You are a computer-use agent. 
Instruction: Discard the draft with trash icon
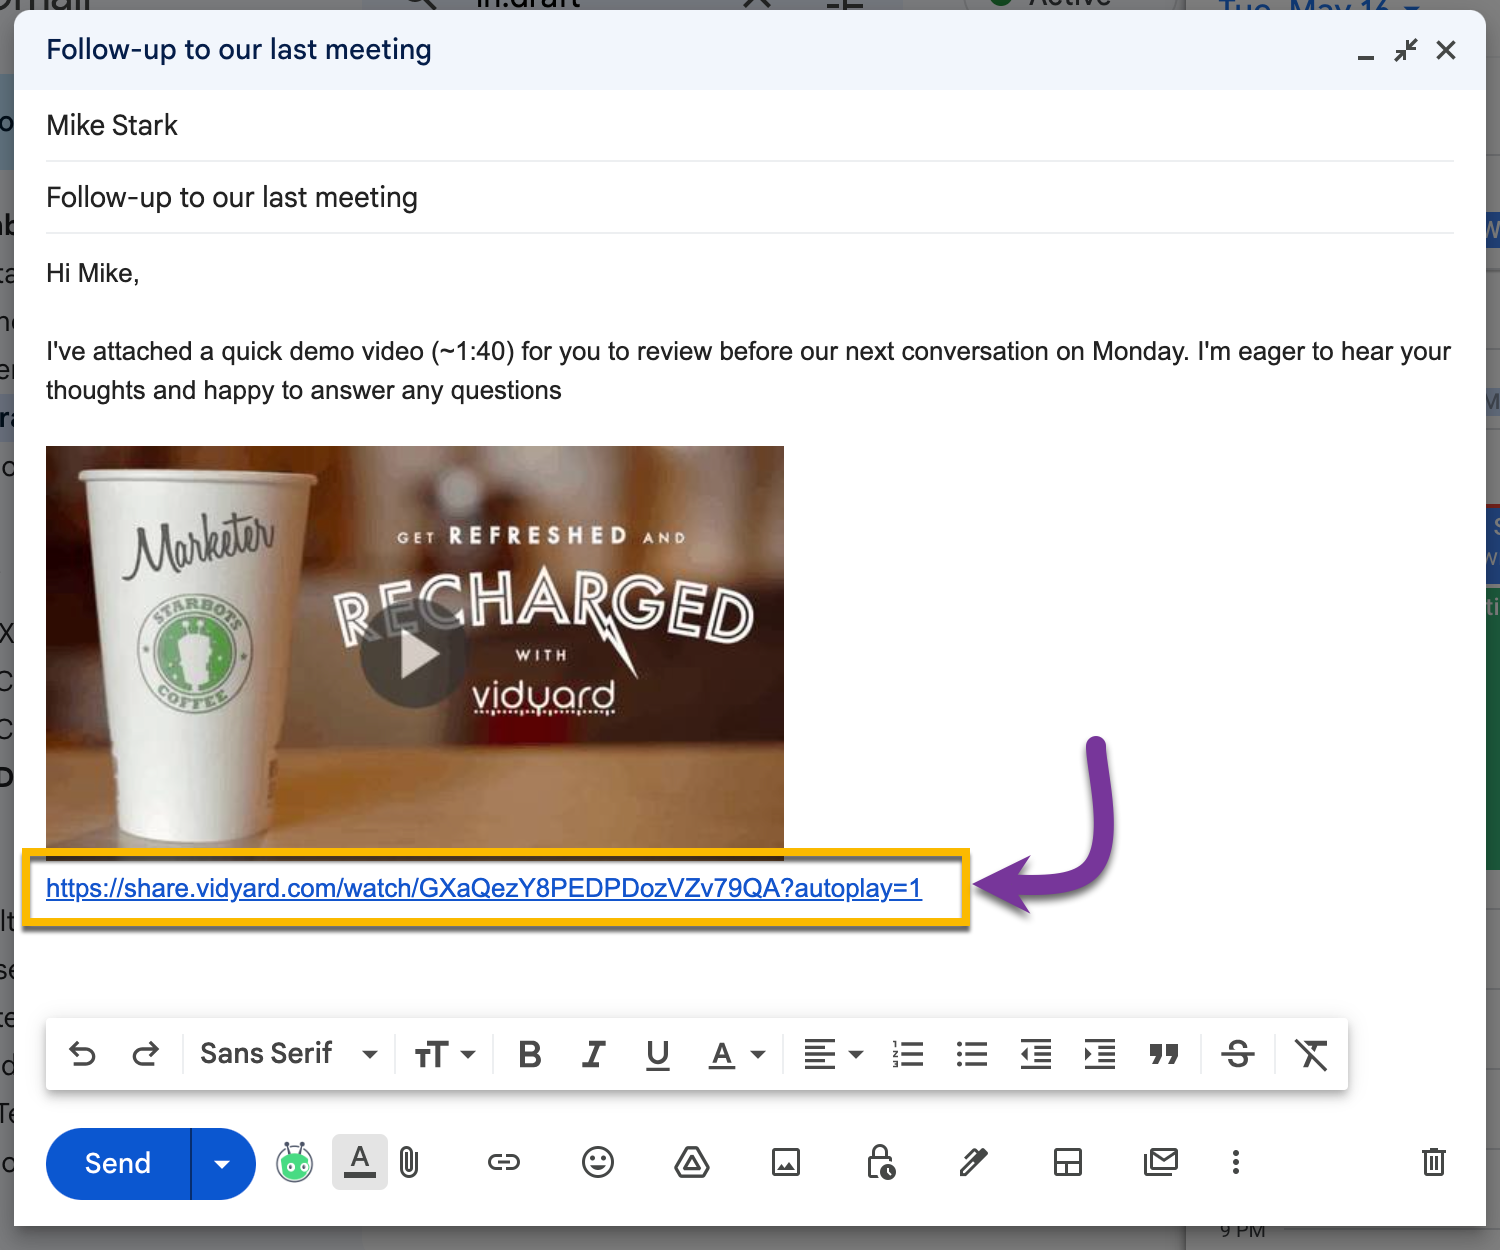[x=1434, y=1162]
